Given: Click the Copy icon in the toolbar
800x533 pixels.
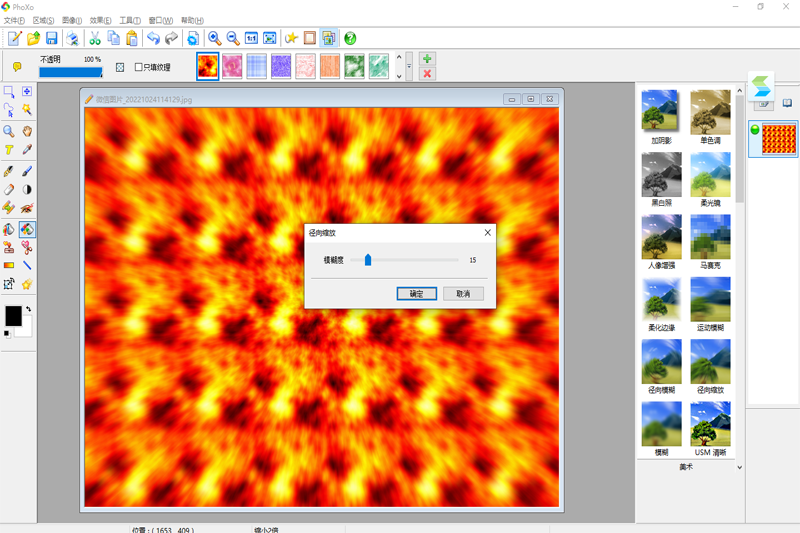Looking at the screenshot, I should [x=113, y=38].
